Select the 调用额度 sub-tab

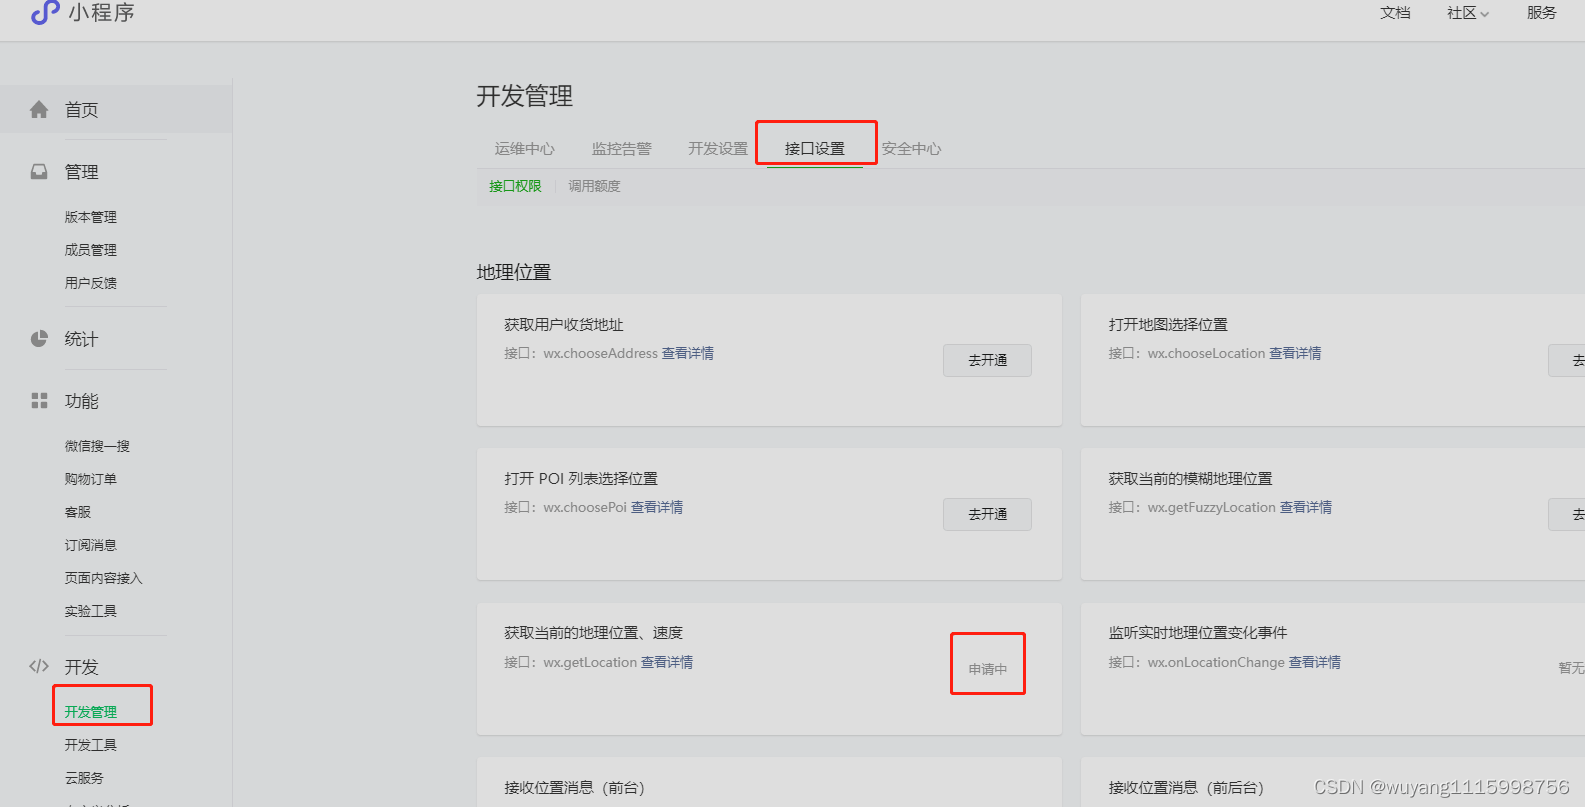(594, 186)
